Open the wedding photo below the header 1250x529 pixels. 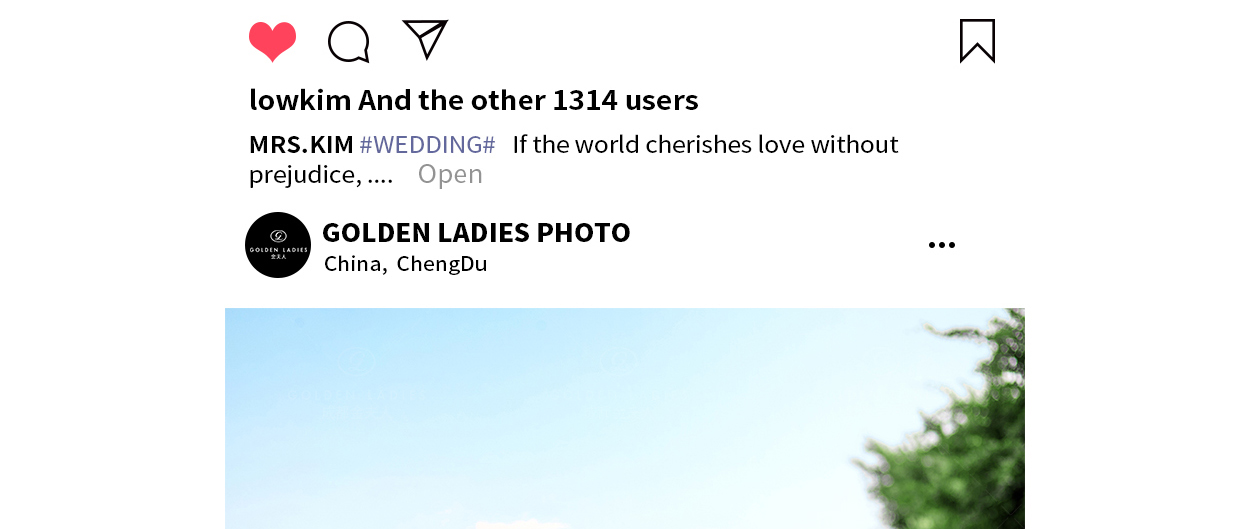[625, 418]
